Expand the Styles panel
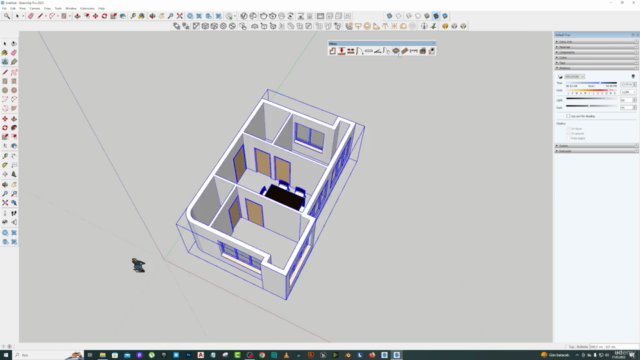640x360 pixels. [x=596, y=58]
